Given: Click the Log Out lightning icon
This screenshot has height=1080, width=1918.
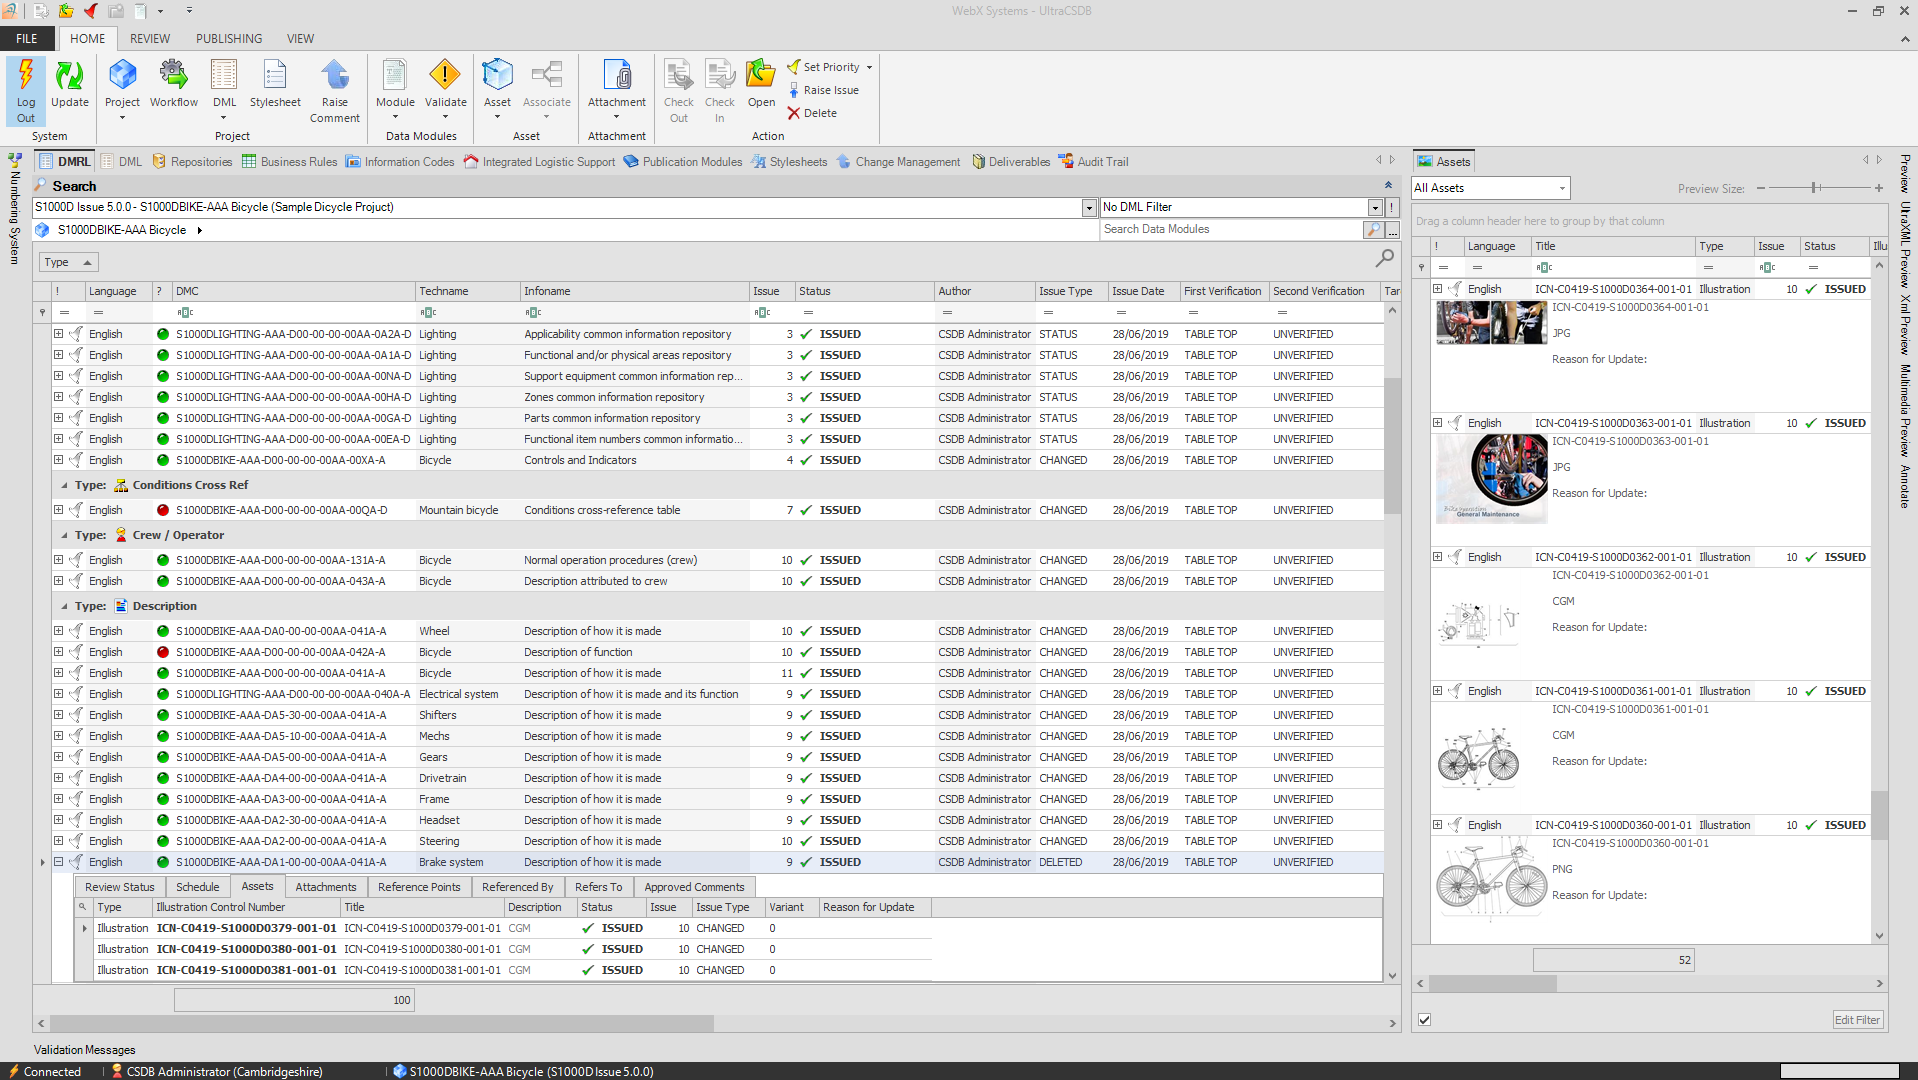Looking at the screenshot, I should pos(26,75).
